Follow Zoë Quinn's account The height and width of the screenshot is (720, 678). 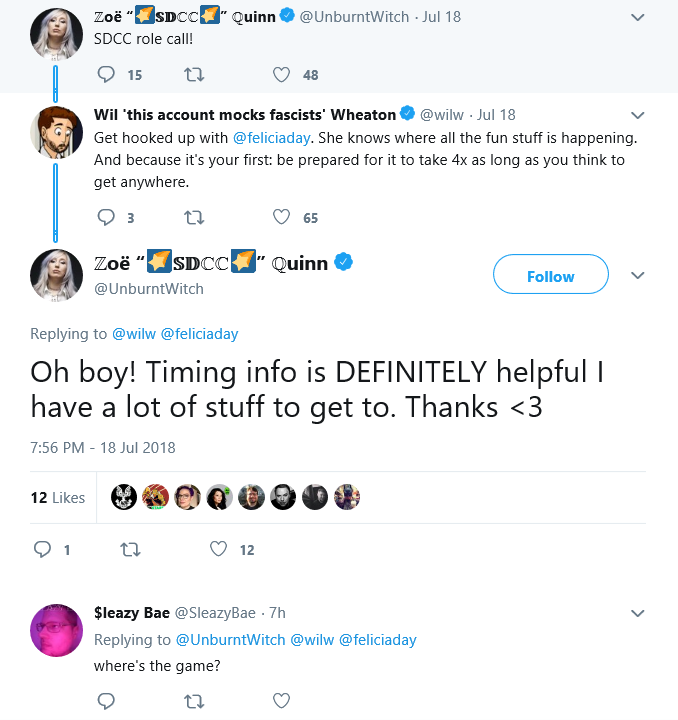coord(551,274)
